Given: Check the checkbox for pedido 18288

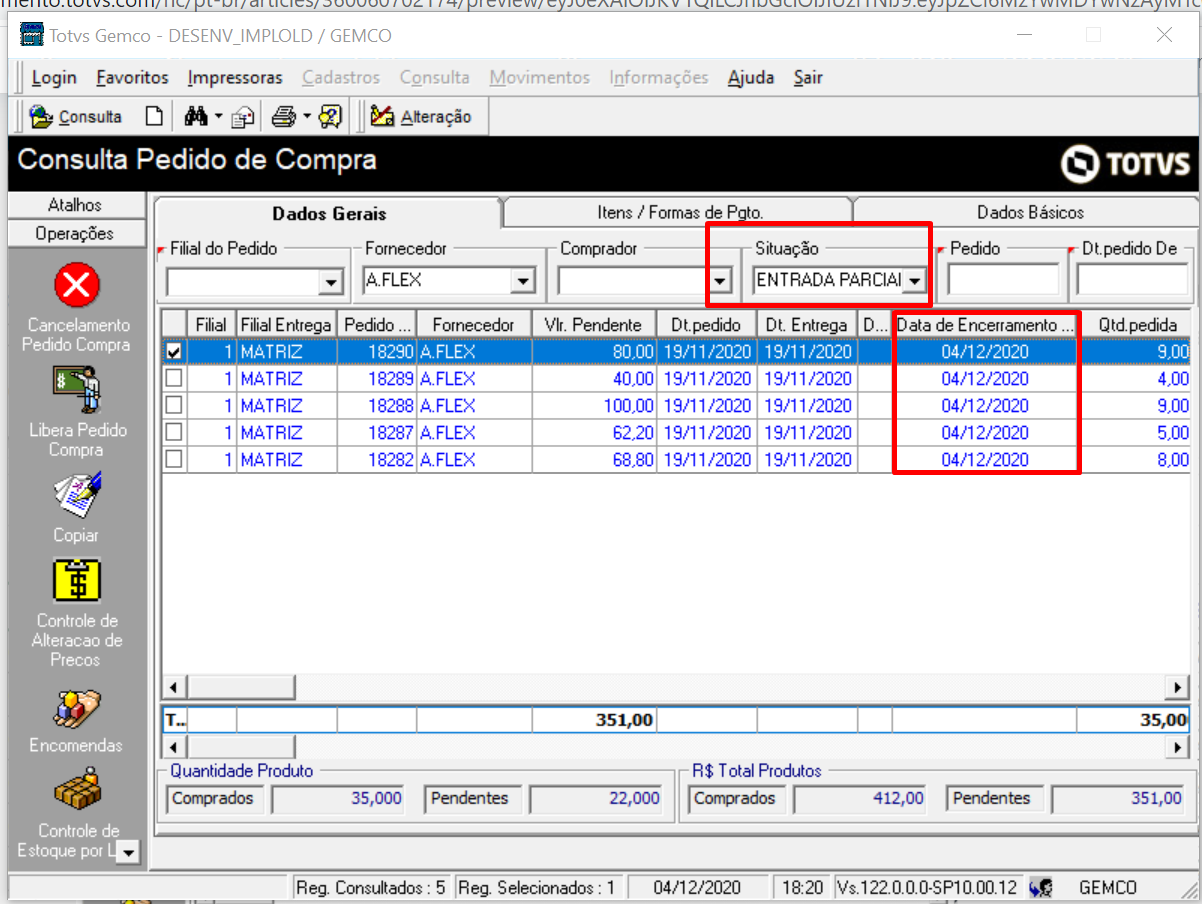Looking at the screenshot, I should click(x=174, y=406).
